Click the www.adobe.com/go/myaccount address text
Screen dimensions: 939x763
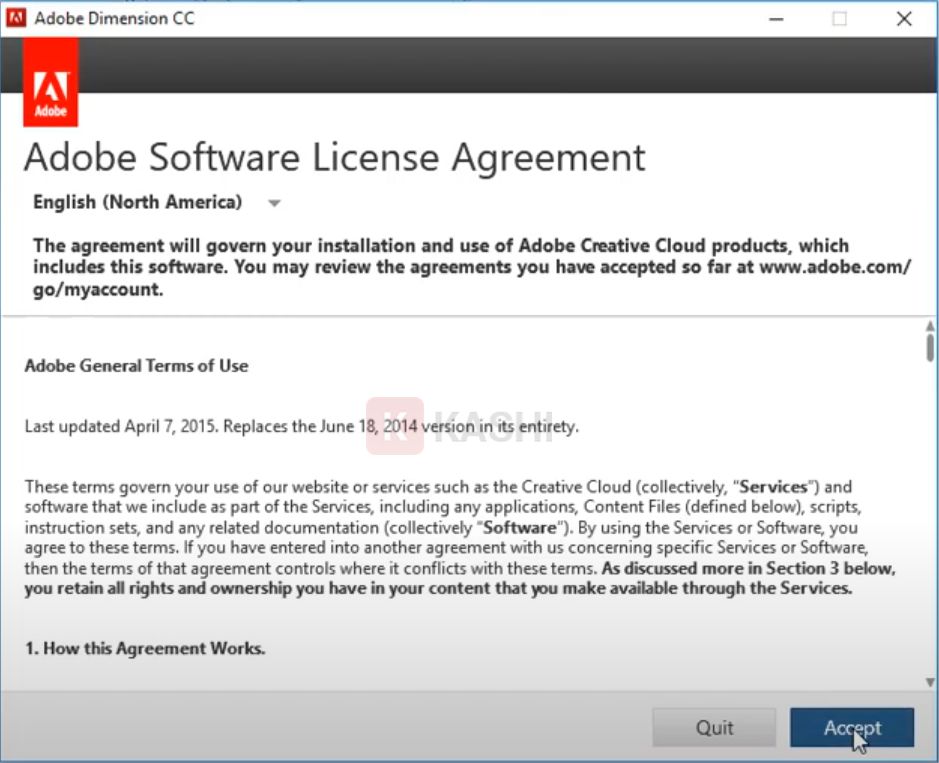coord(835,268)
